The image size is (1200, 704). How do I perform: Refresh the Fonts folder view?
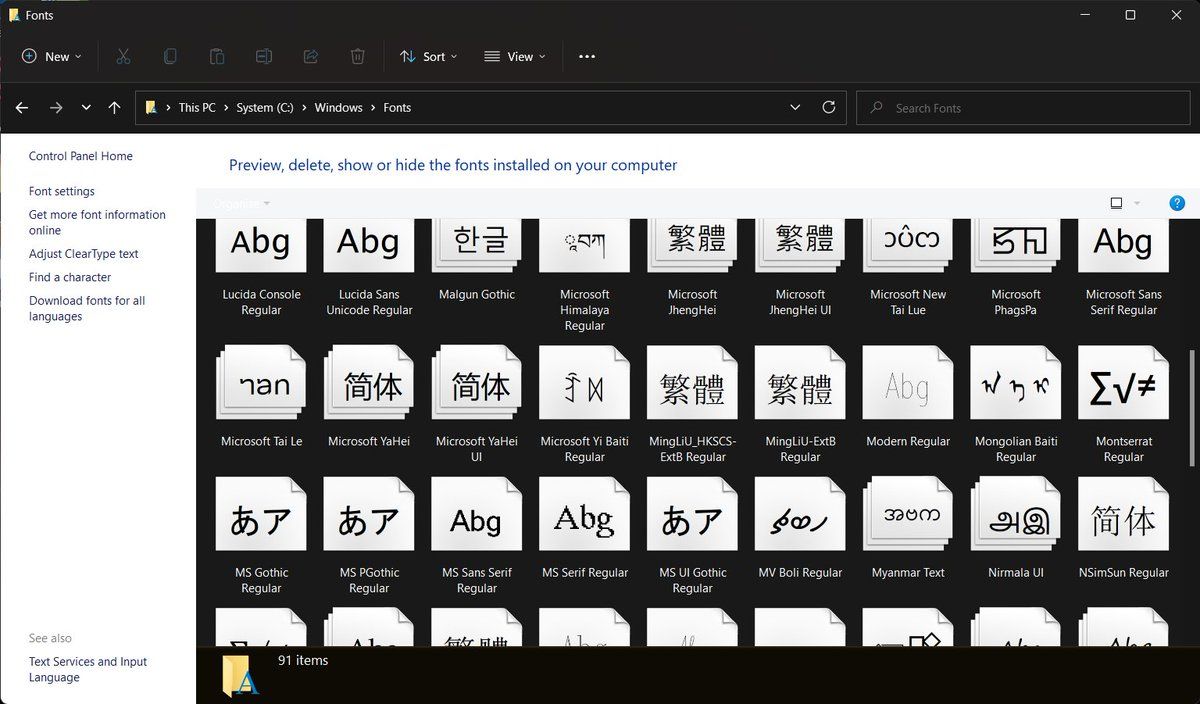[x=828, y=108]
